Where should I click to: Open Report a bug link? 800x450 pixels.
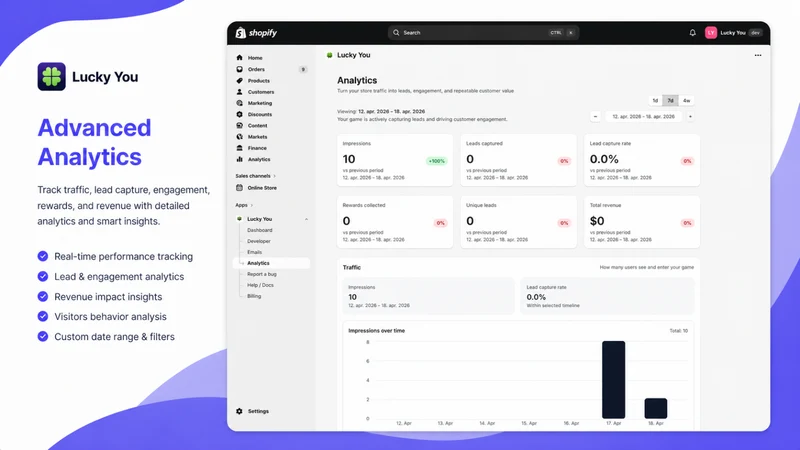pos(262,274)
